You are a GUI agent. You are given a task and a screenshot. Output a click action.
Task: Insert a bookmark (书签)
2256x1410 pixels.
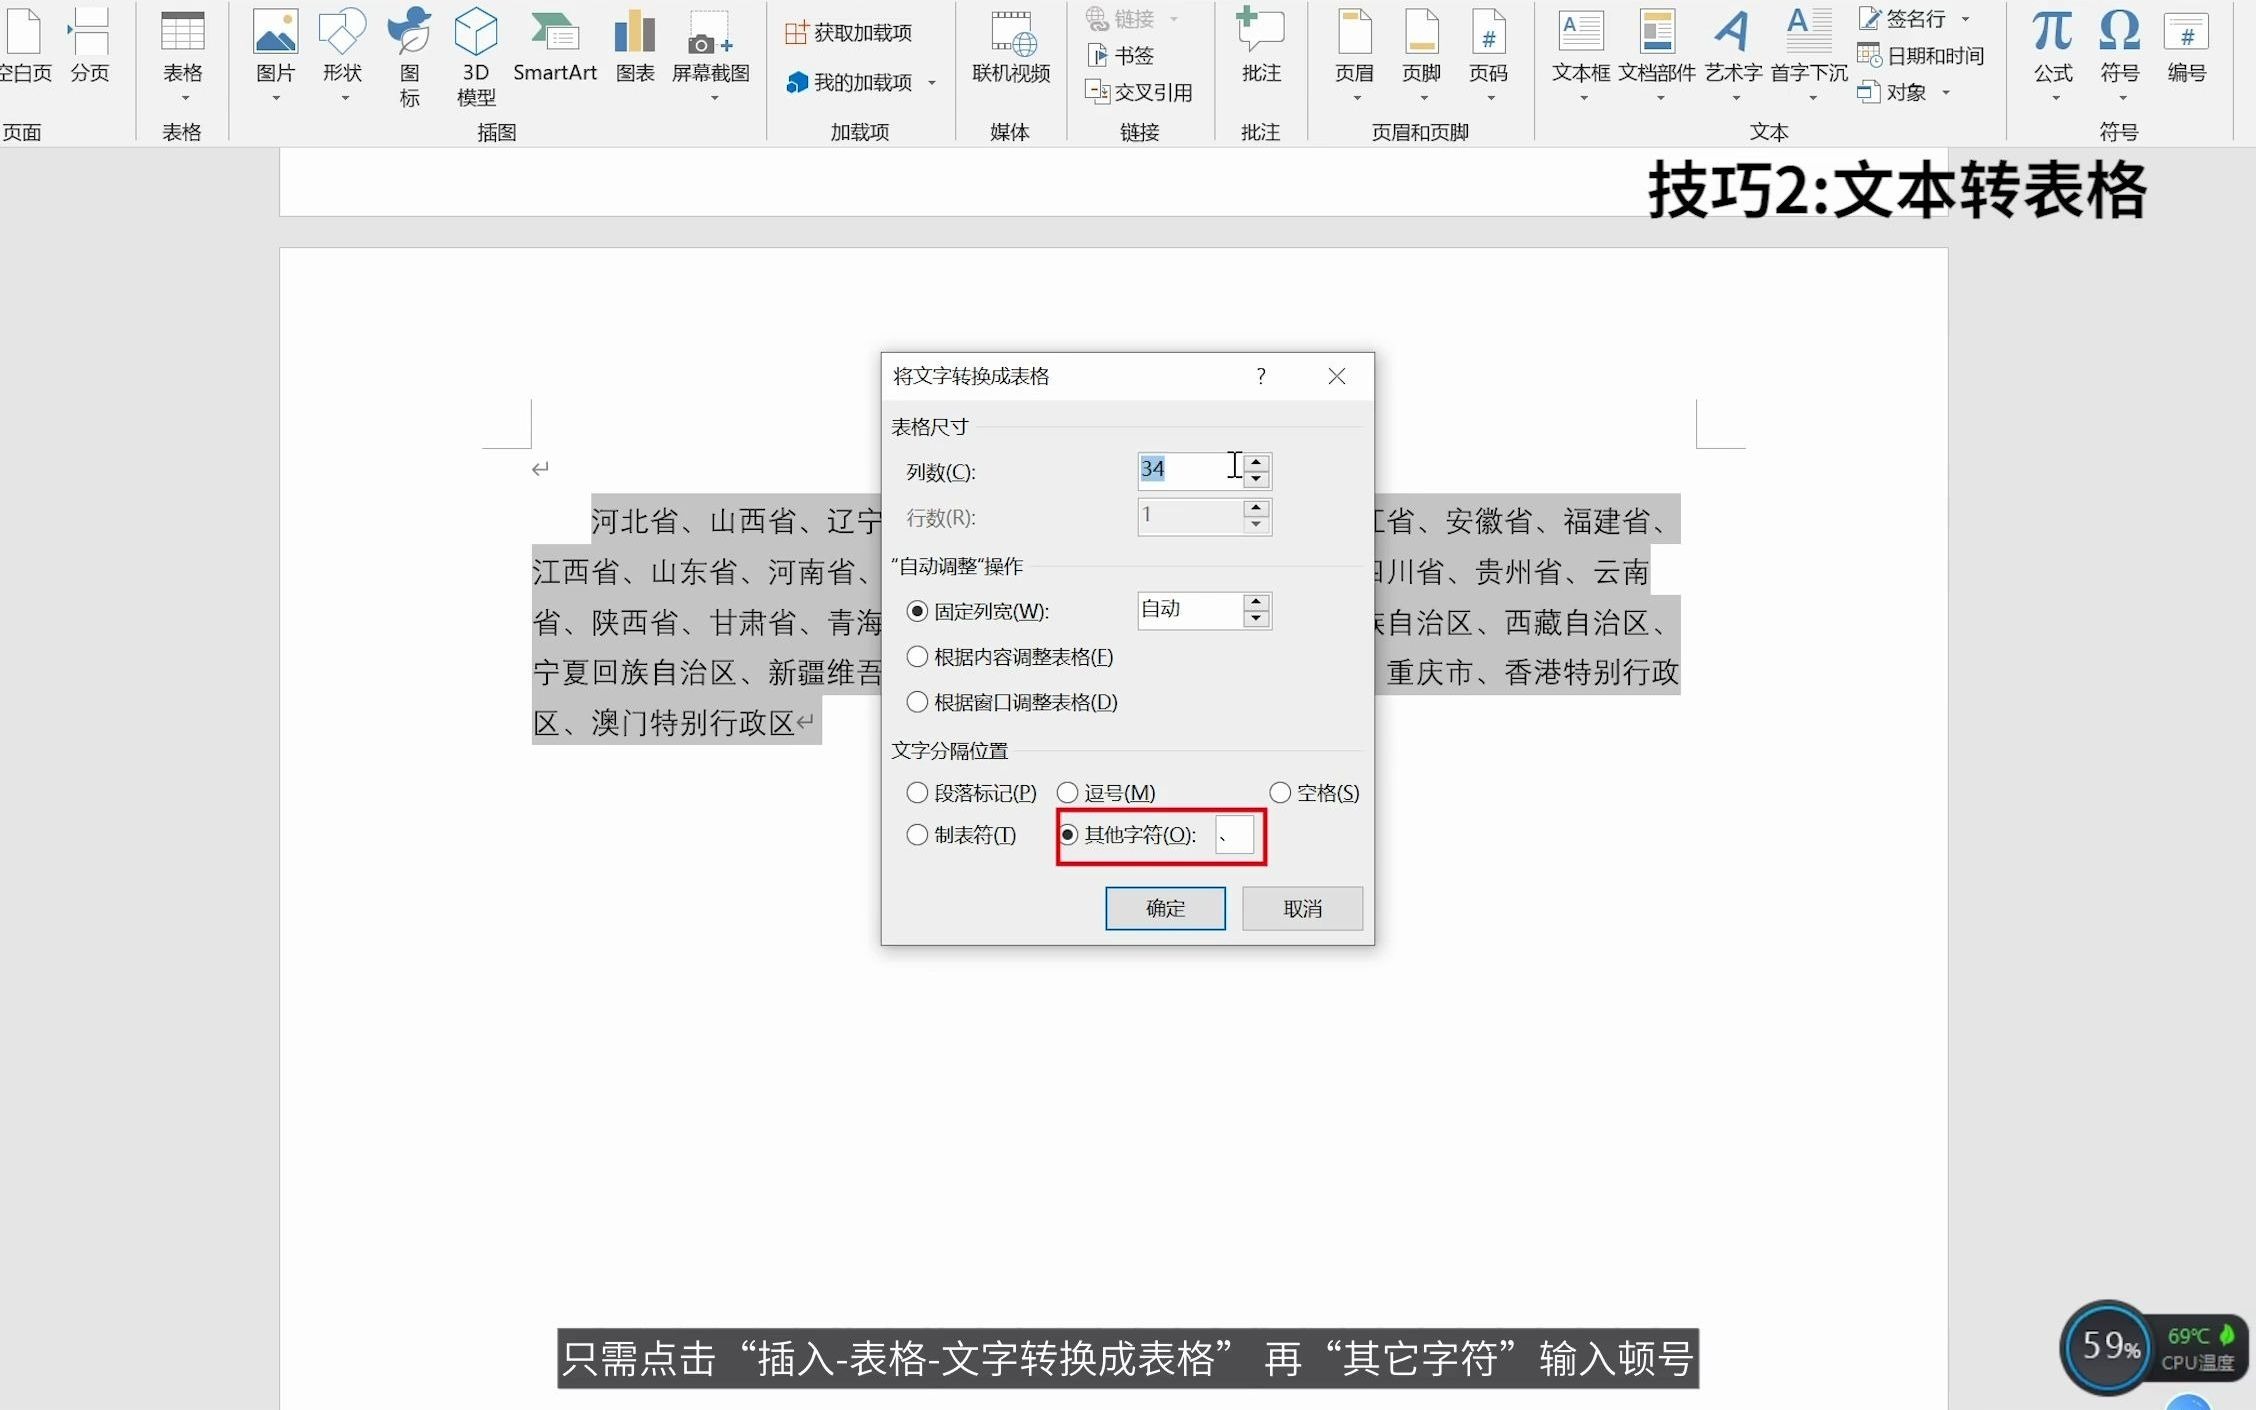1120,56
